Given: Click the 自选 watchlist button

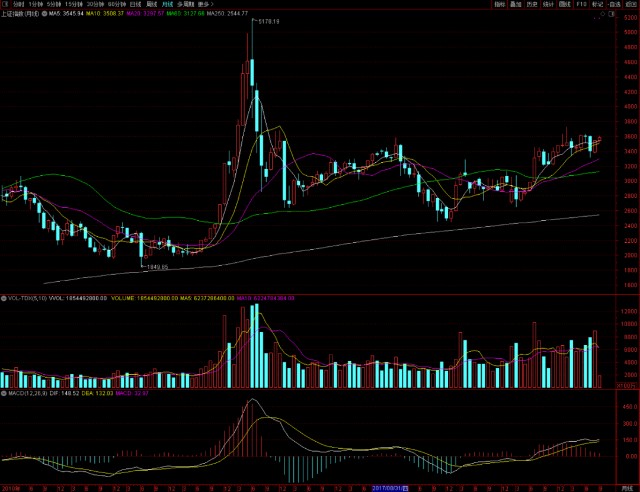Looking at the screenshot, I should (614, 4).
